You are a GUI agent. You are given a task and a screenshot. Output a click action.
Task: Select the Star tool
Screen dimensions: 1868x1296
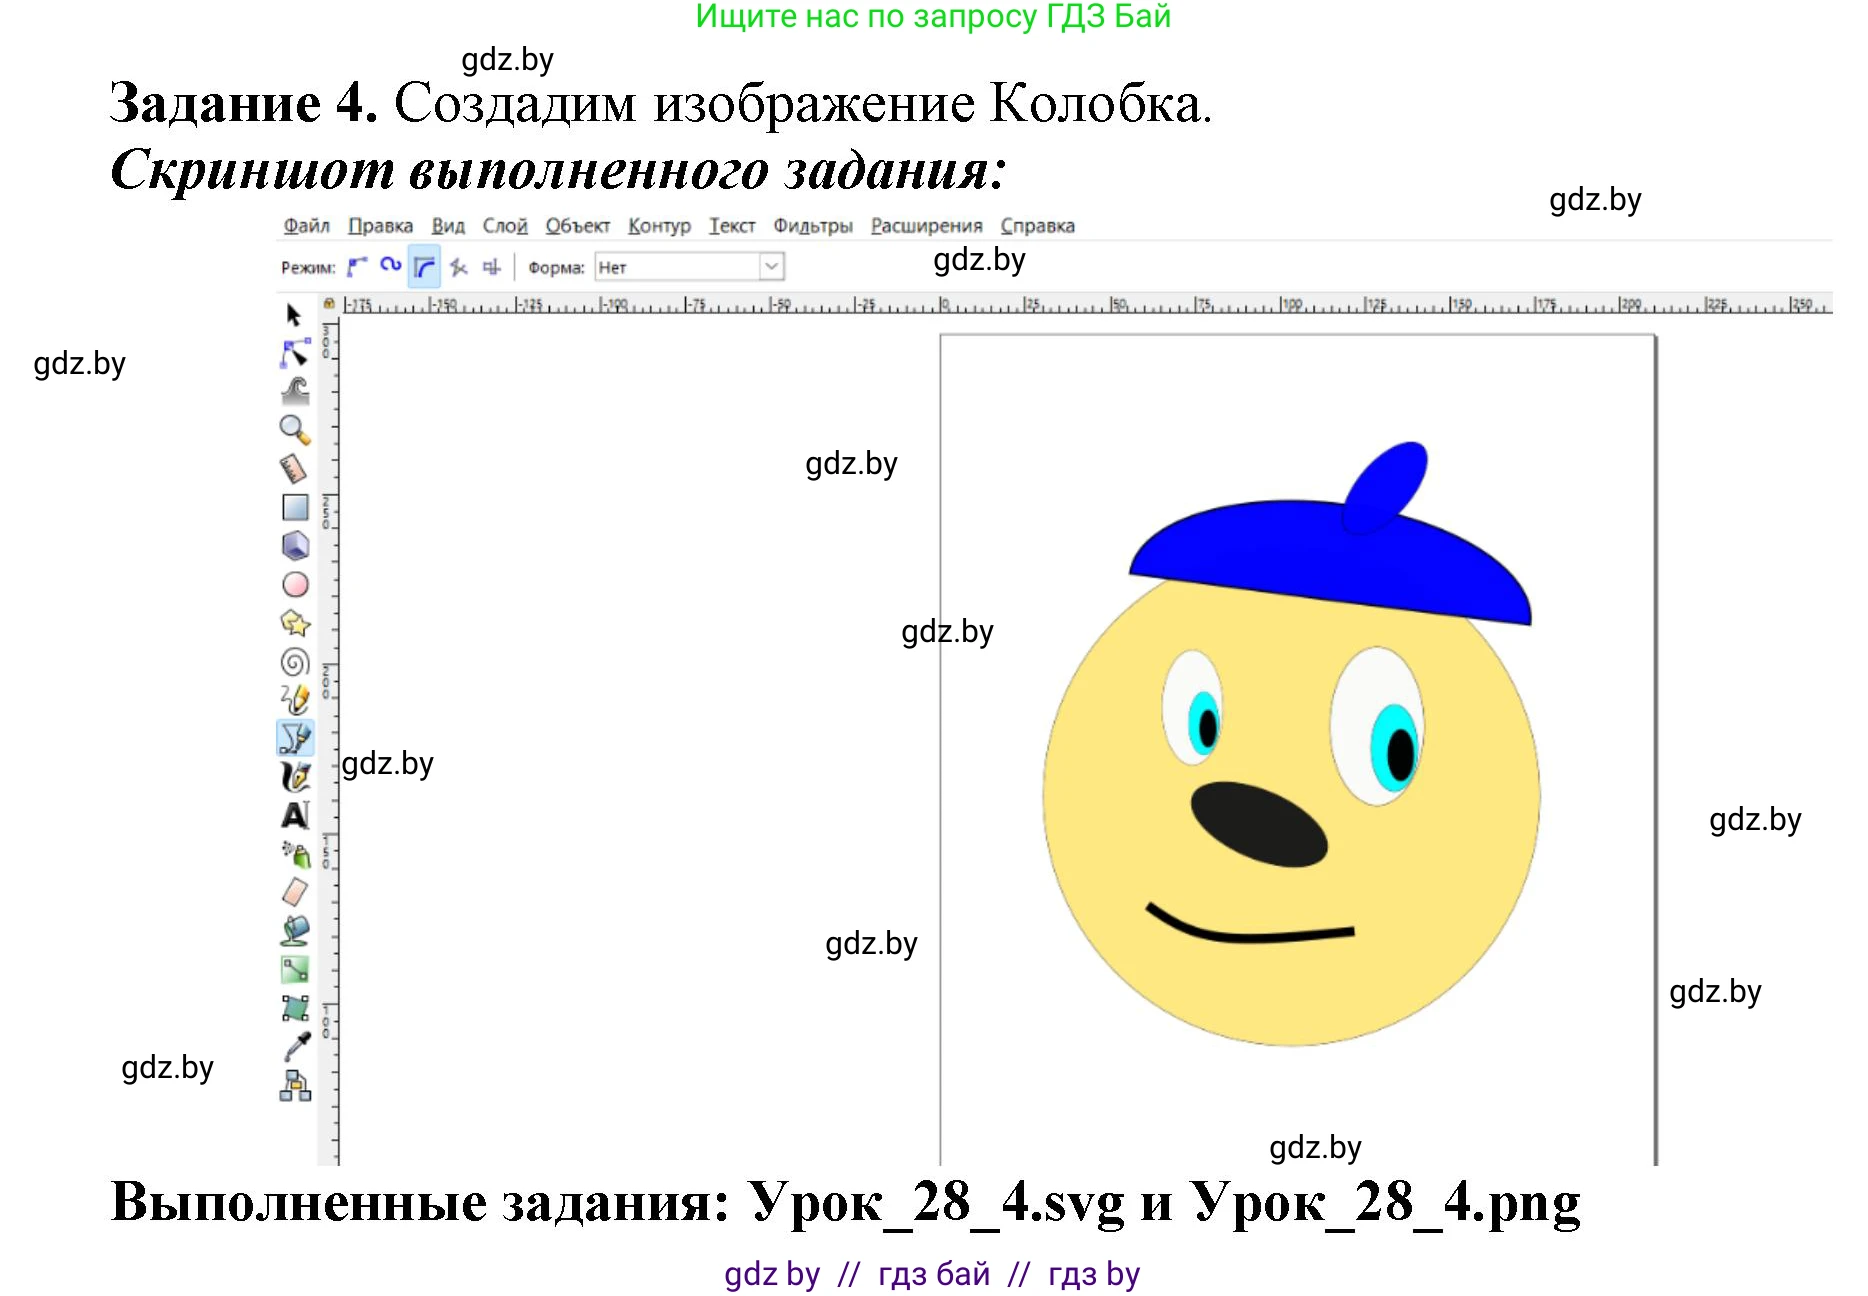(295, 623)
